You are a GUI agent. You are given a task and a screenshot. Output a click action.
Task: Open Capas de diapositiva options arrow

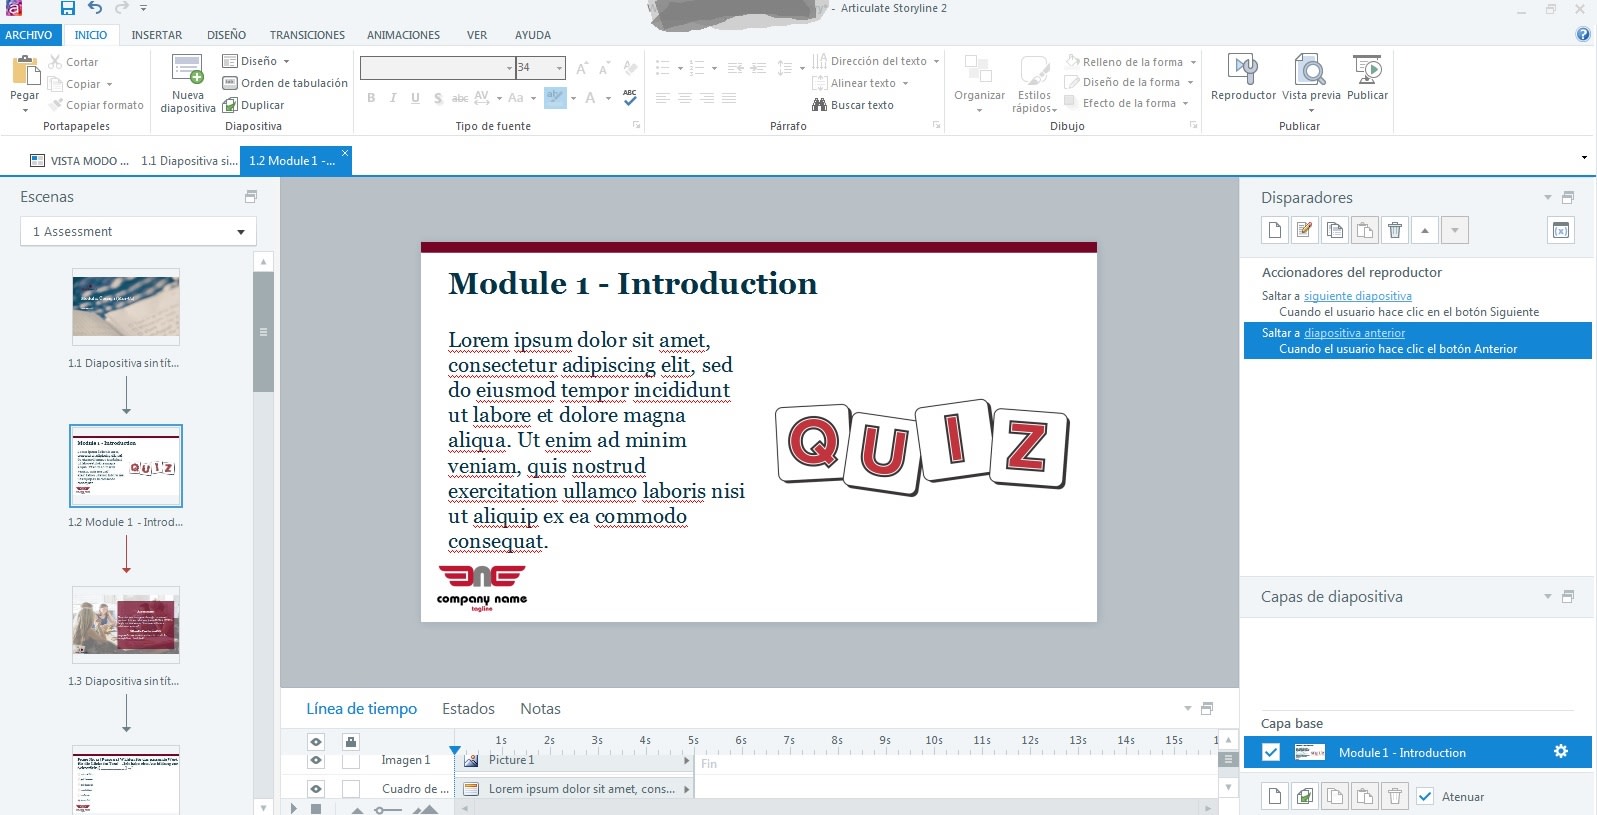click(1548, 597)
